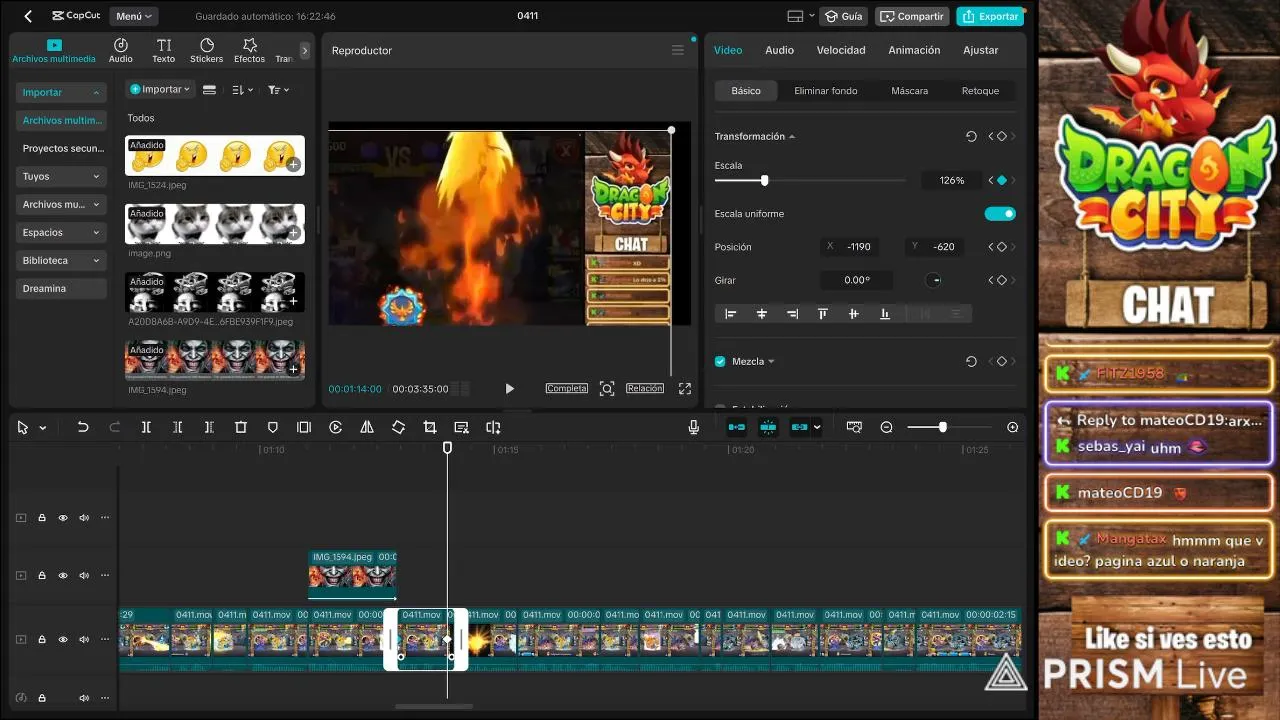Toggle the Escala keyframe diamond

[x=1002, y=180]
